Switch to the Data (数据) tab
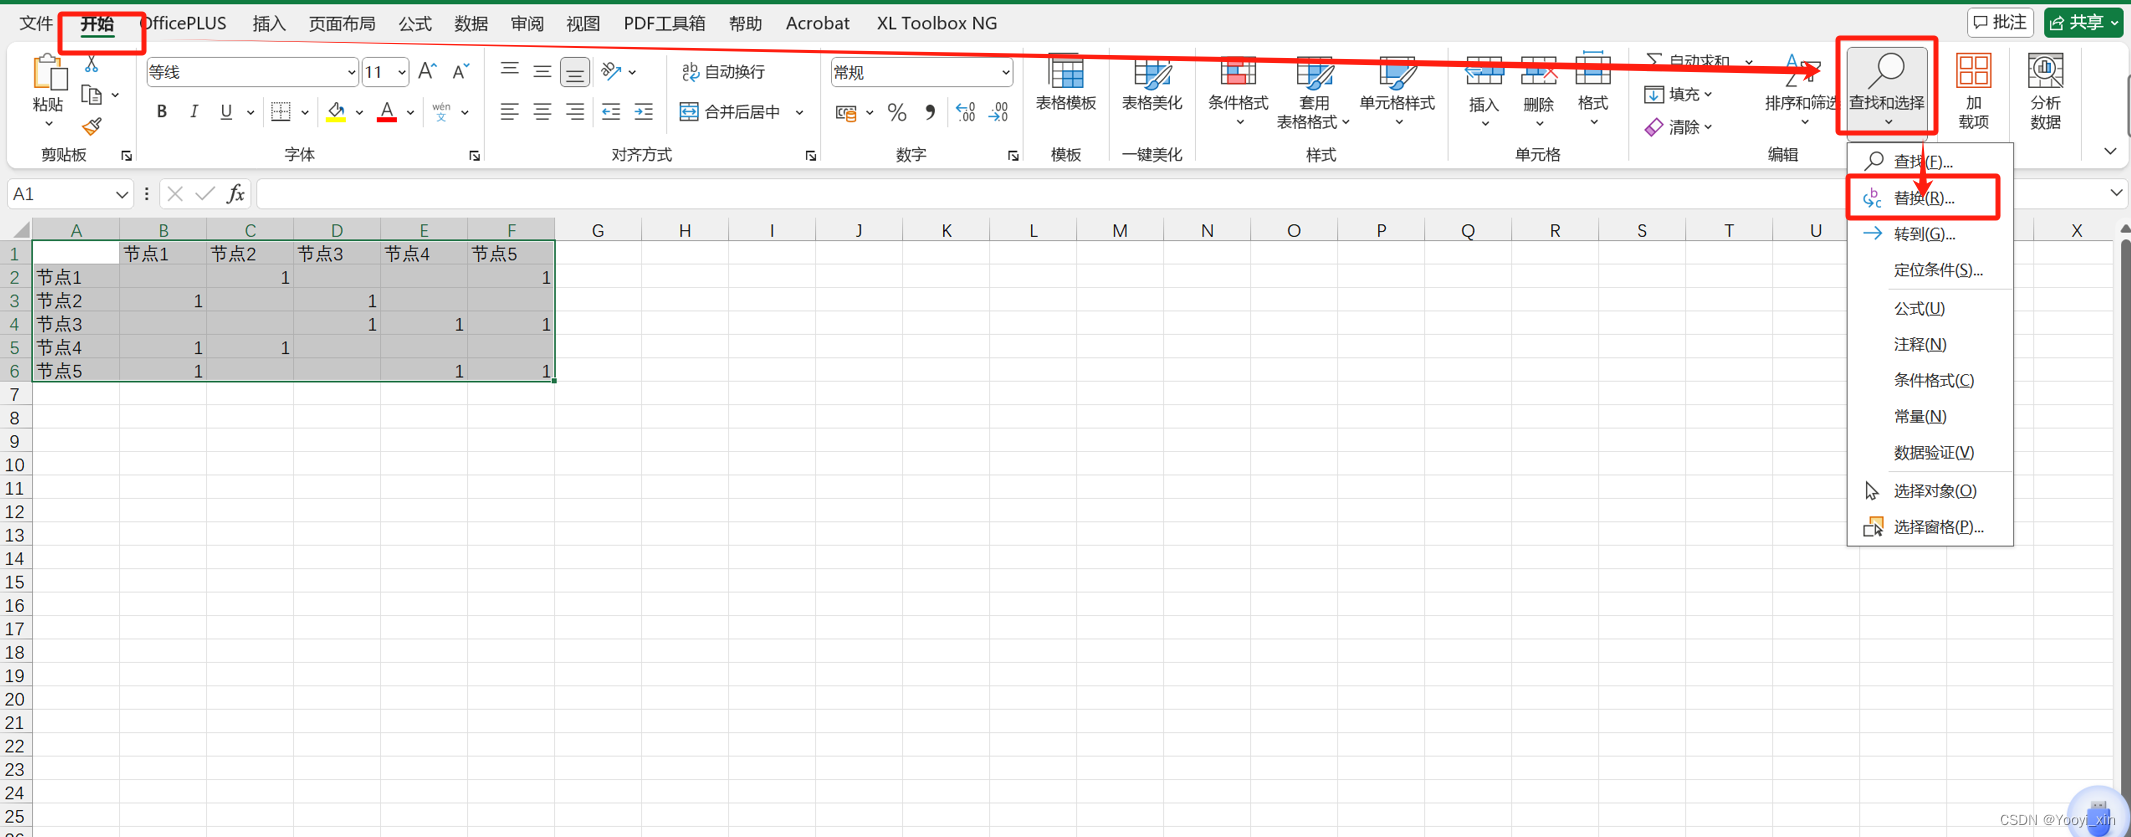The image size is (2131, 837). tap(470, 23)
